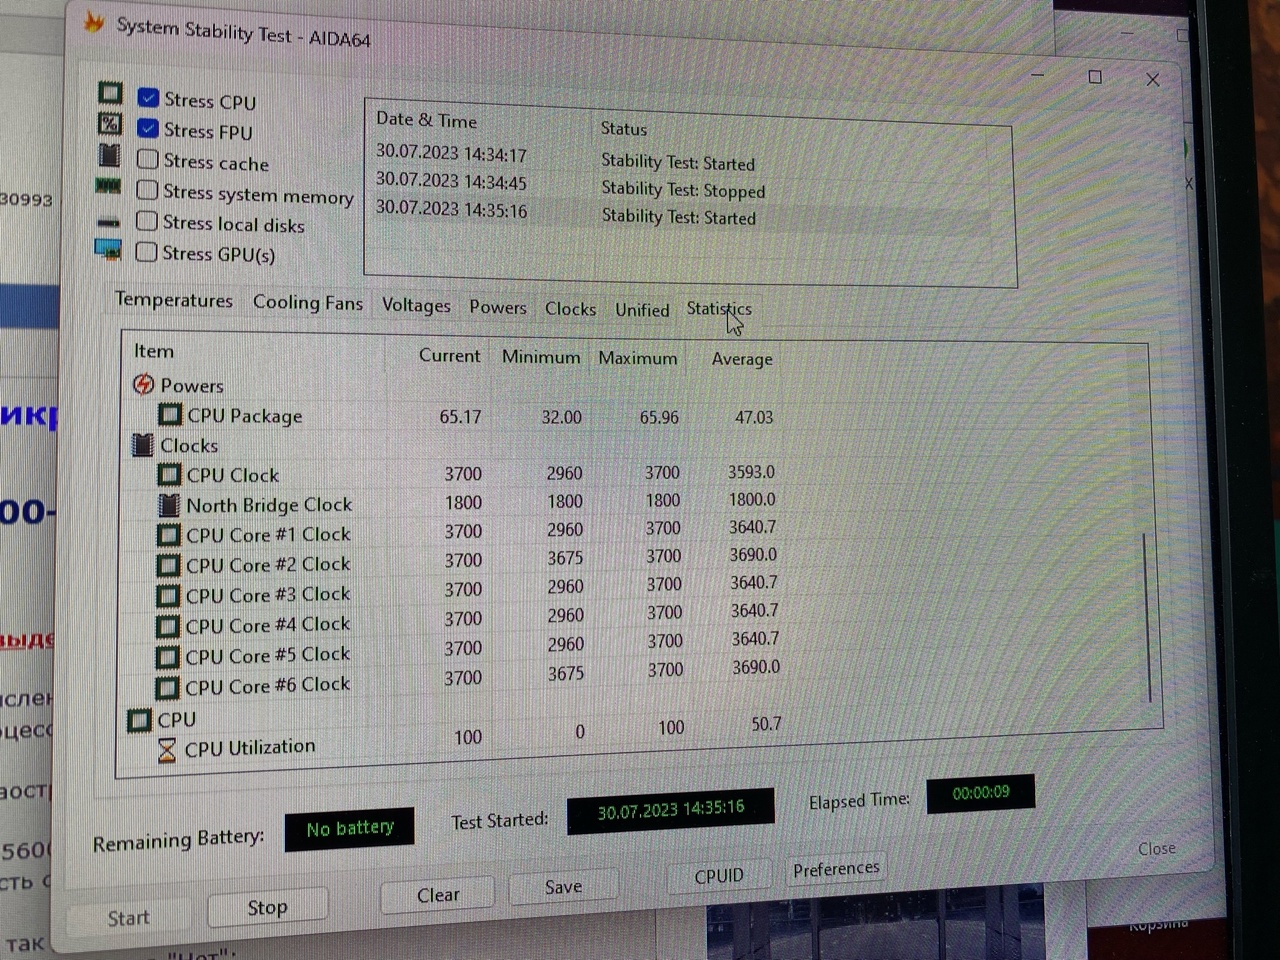1280x960 pixels.
Task: Click CPU Package average value 47.03
Action: click(x=754, y=417)
